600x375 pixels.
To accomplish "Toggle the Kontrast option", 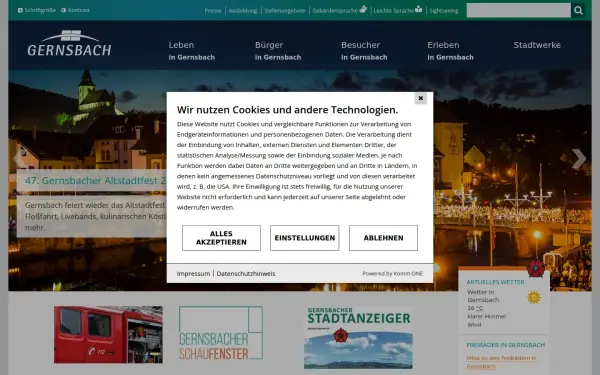I will coord(75,10).
